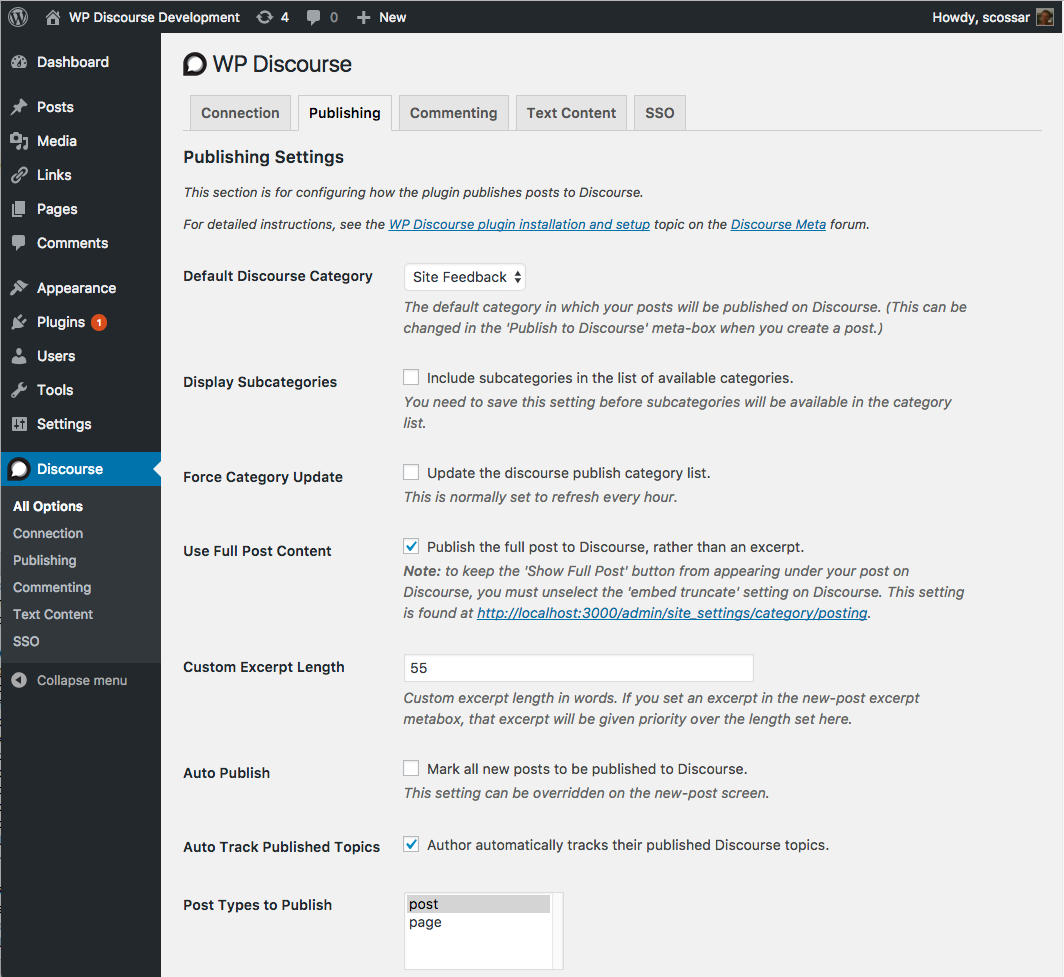The height and width of the screenshot is (977, 1064).
Task: Open the updates icon showing 4
Action: tap(265, 17)
